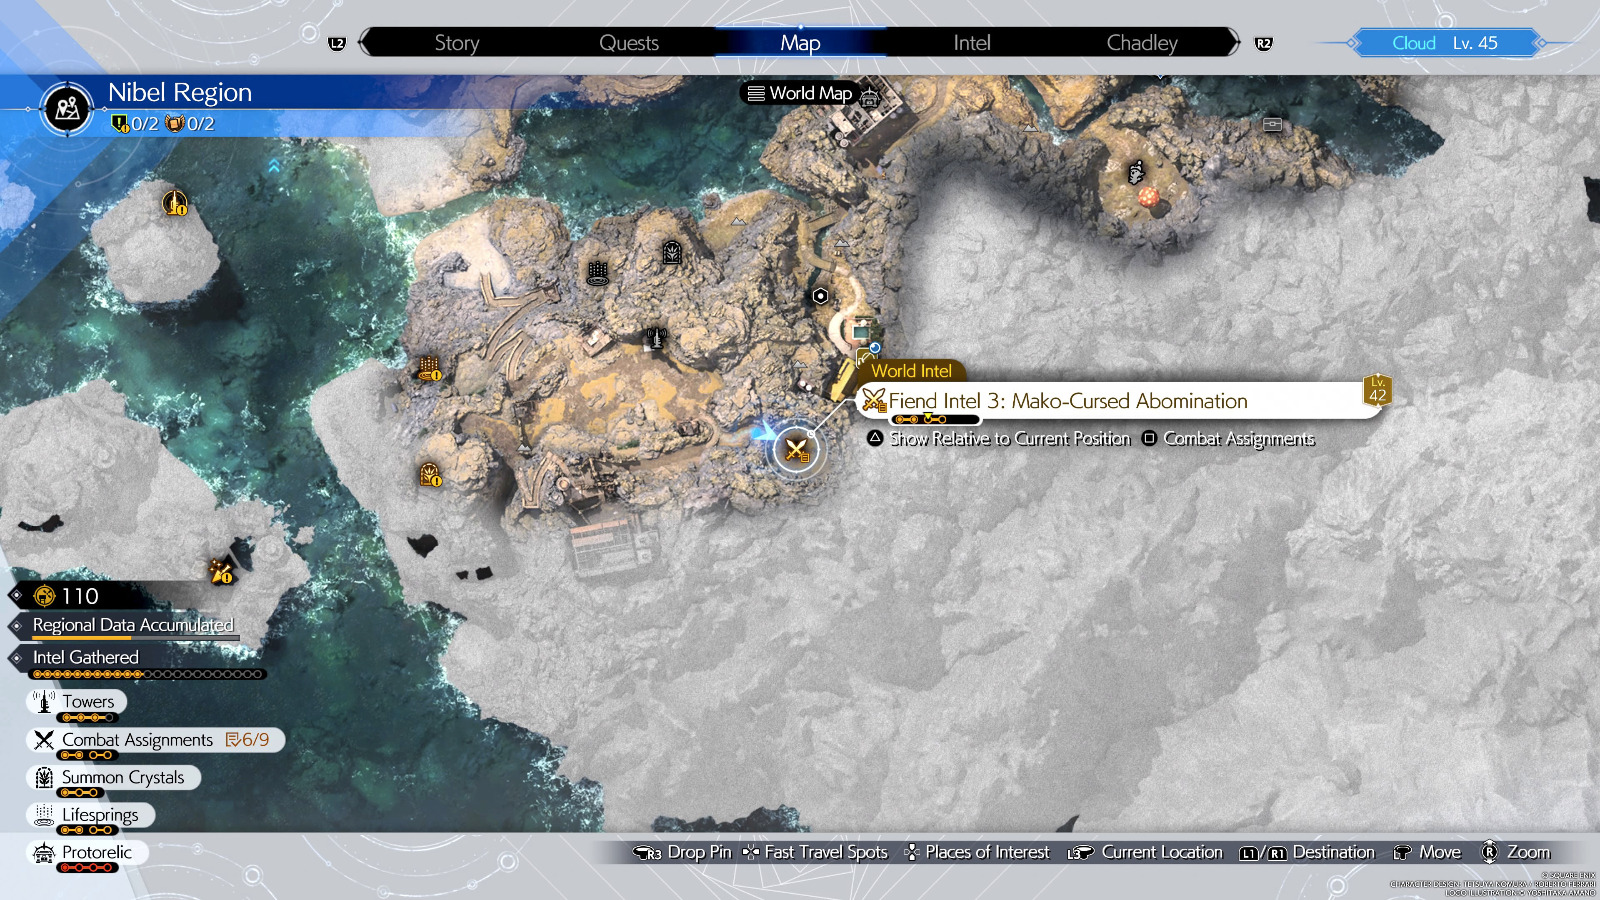Click the radio tower icon on map
1600x900 pixels.
point(656,338)
